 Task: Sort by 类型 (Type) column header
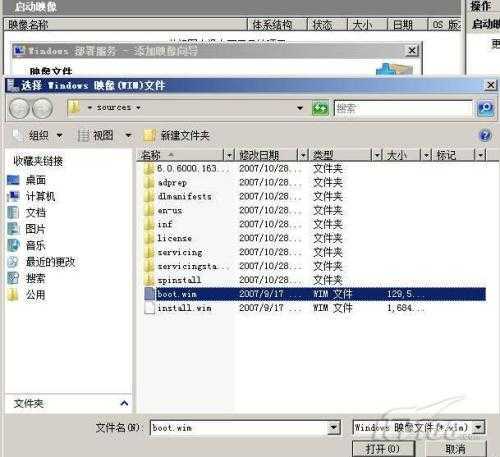point(342,155)
